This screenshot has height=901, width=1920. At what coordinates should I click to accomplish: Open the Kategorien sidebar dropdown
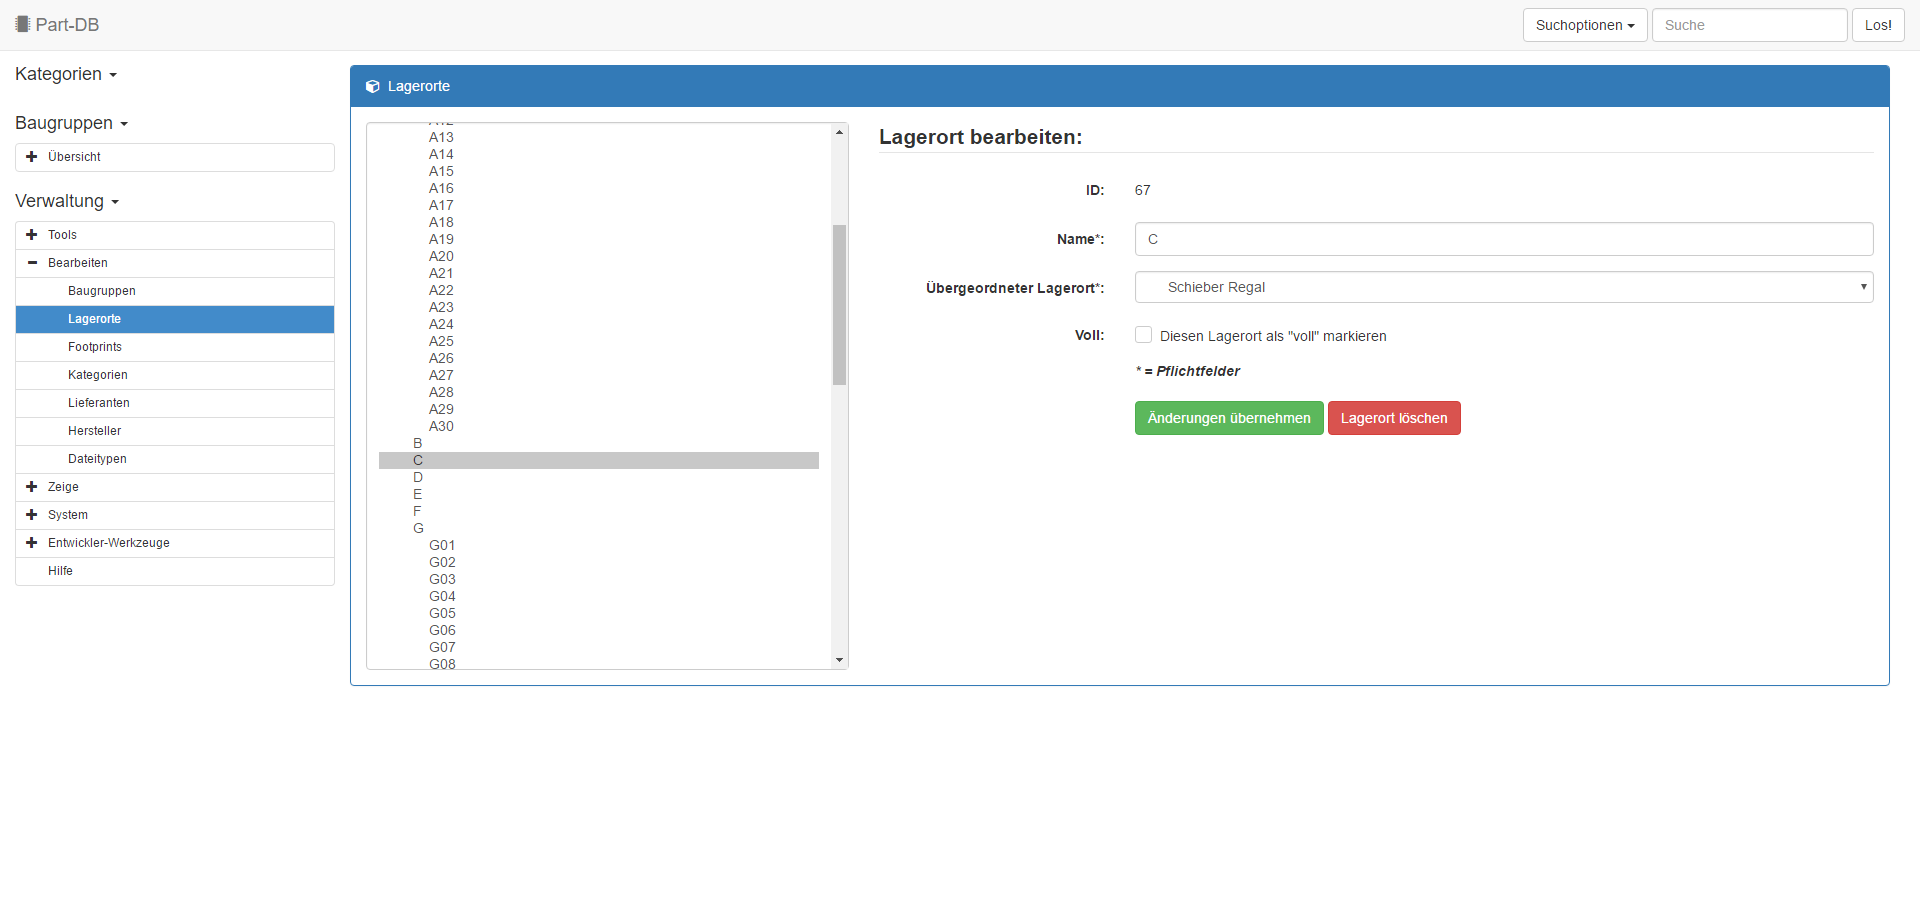(x=66, y=74)
